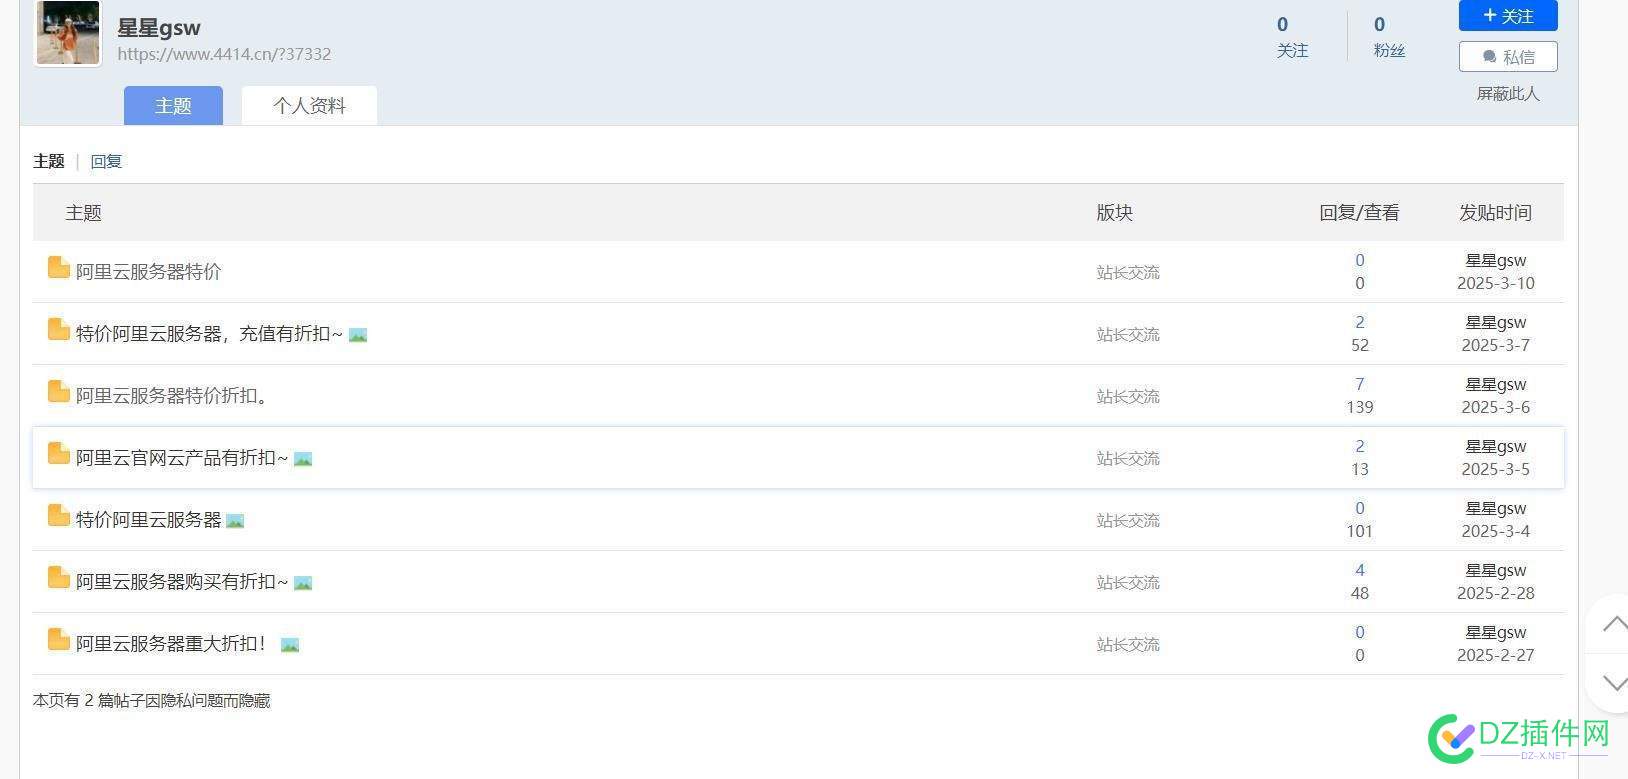This screenshot has width=1628, height=779.
Task: Open author 星星gsw dated 2025-3-10
Action: (1496, 260)
